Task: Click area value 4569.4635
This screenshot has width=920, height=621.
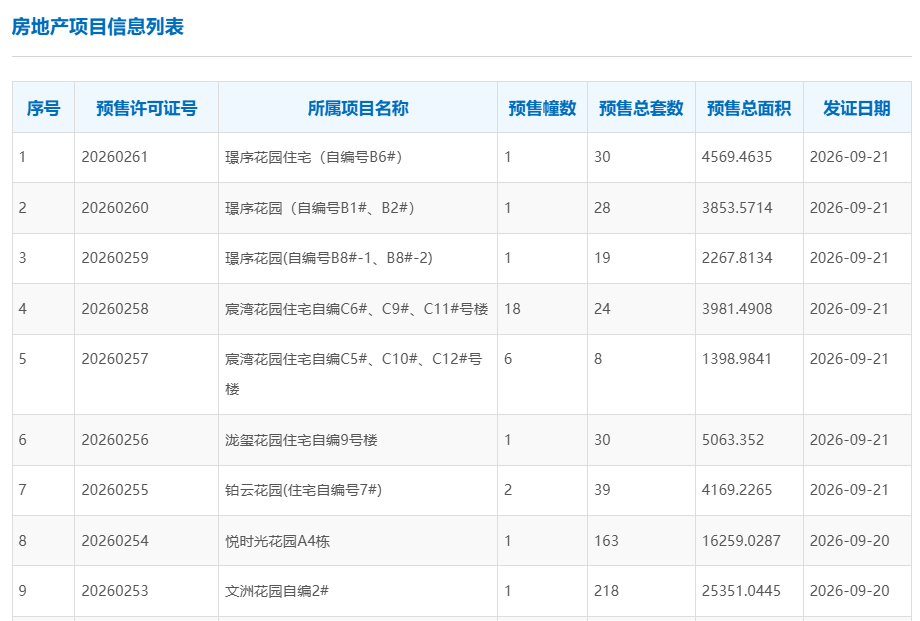Action: point(737,157)
